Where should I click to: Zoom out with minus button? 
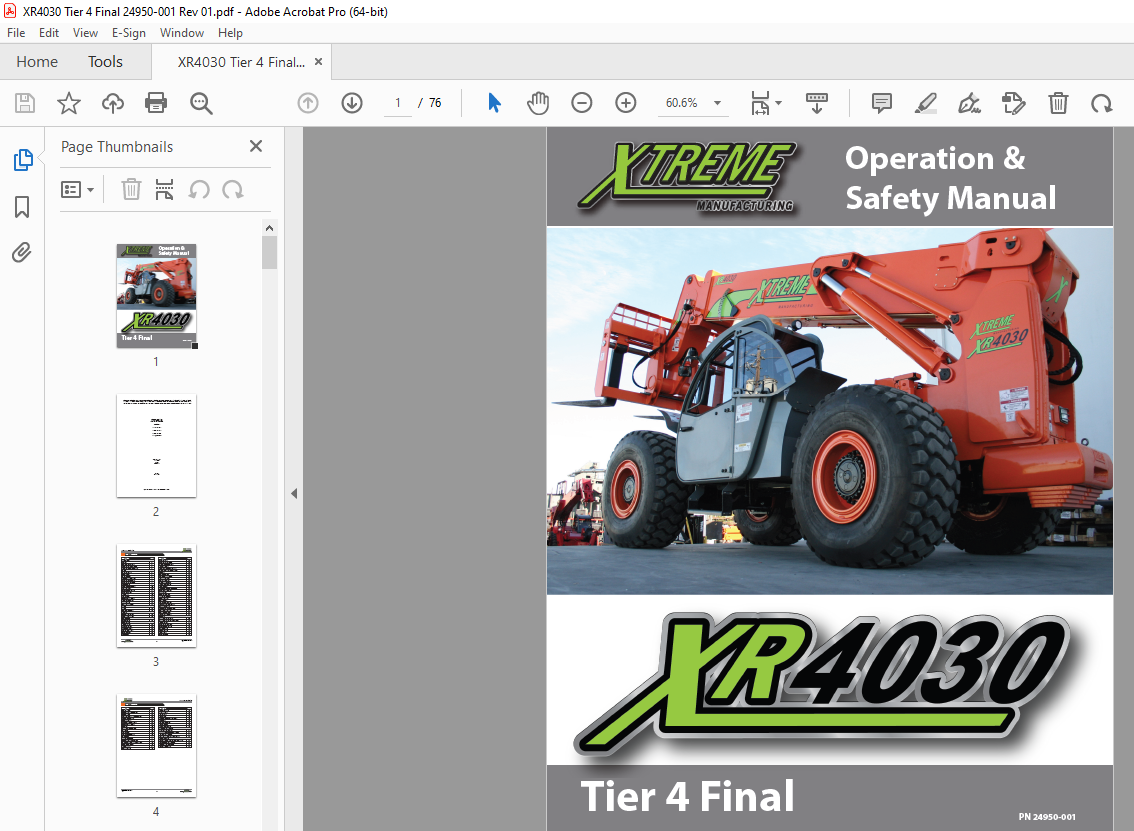[581, 103]
